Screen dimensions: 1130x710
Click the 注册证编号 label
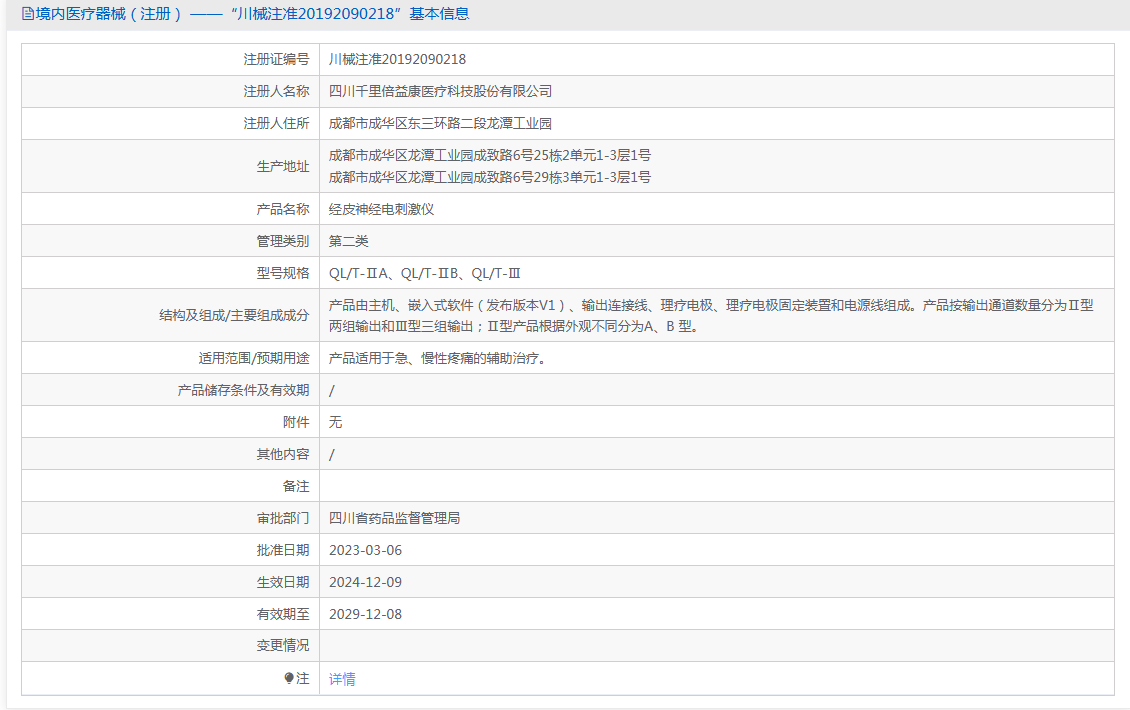pyautogui.click(x=276, y=59)
